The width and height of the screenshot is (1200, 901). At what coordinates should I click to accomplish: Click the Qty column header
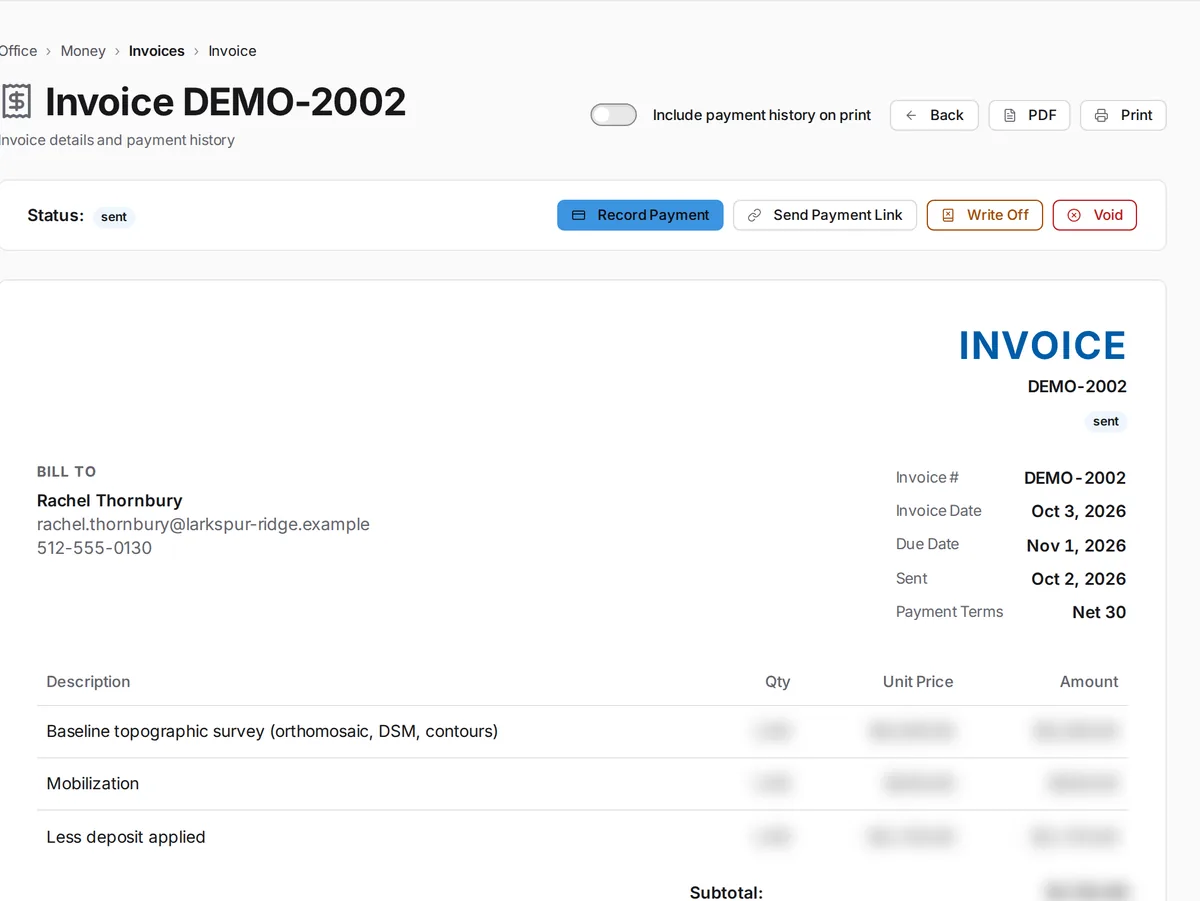(x=777, y=682)
